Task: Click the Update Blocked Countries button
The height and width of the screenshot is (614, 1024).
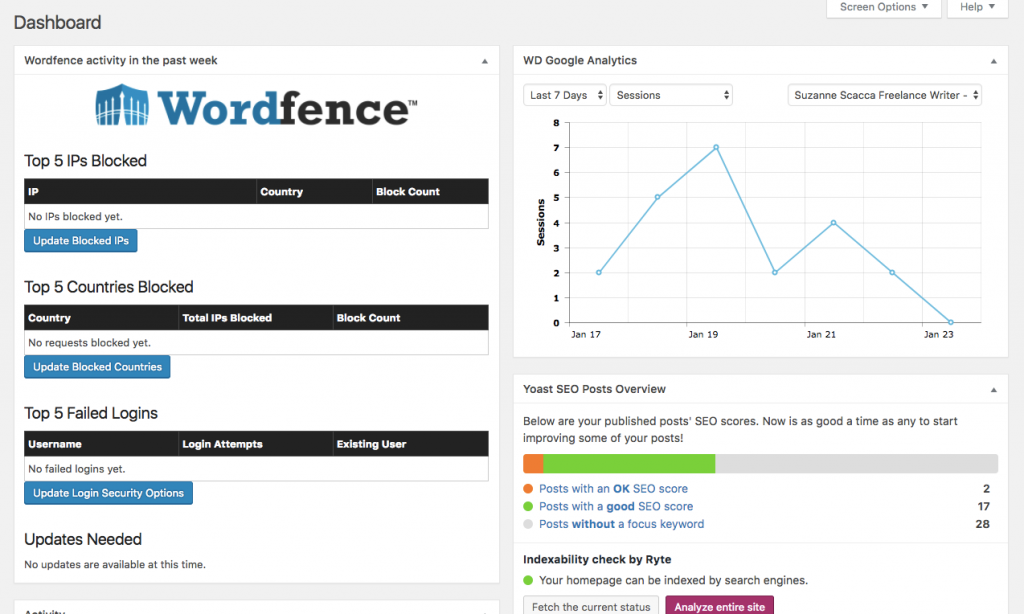Action: pos(97,367)
